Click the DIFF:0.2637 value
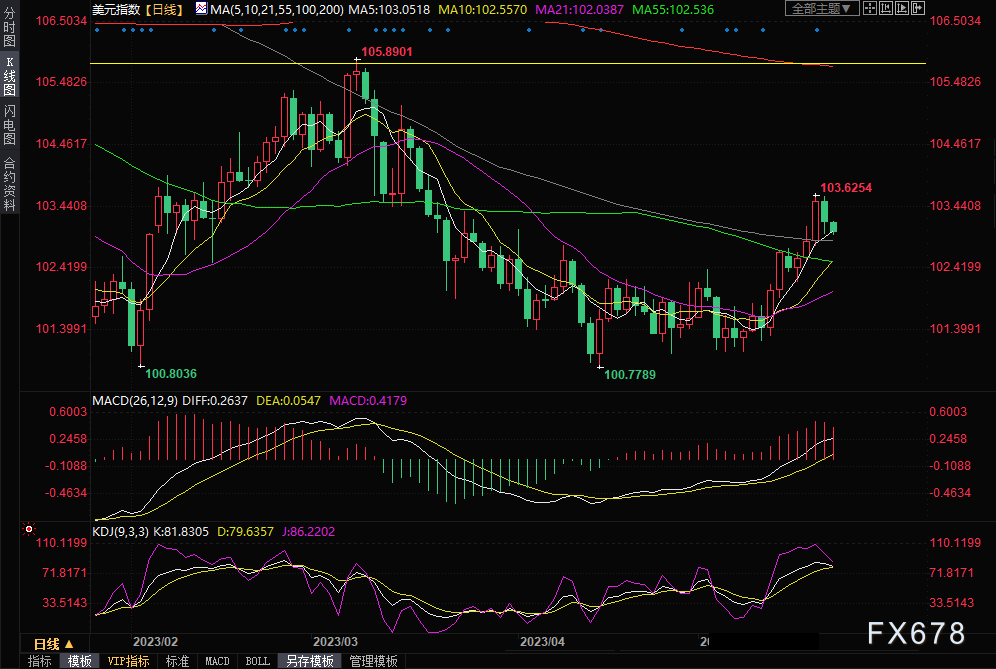Image resolution: width=996 pixels, height=669 pixels. click(x=215, y=401)
